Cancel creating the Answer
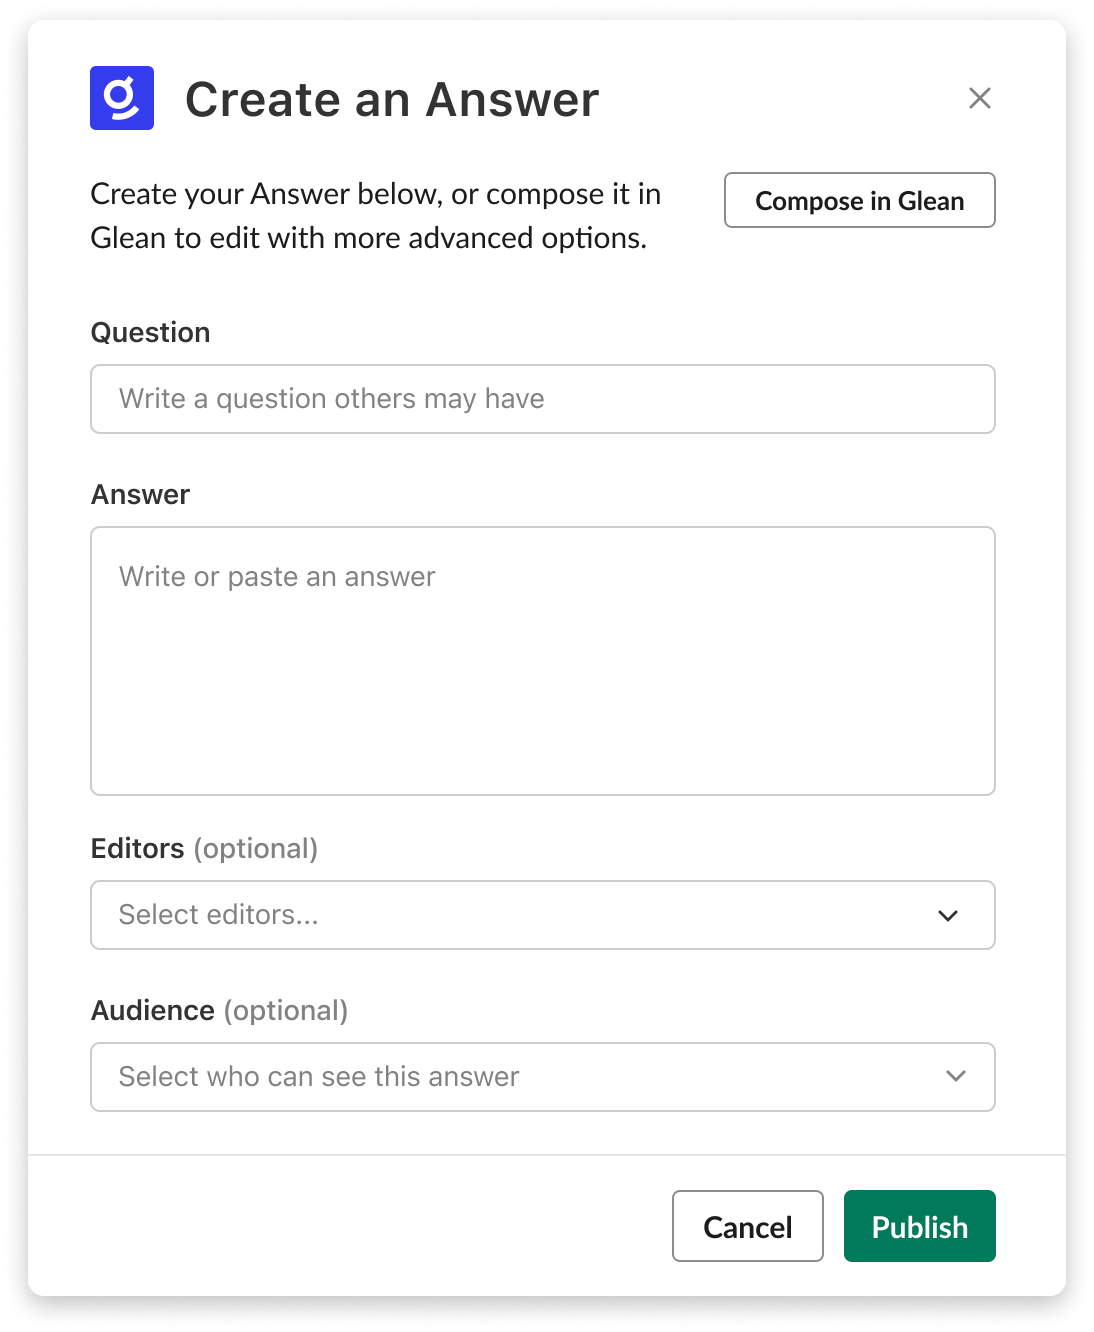Image resolution: width=1094 pixels, height=1332 pixels. click(747, 1226)
